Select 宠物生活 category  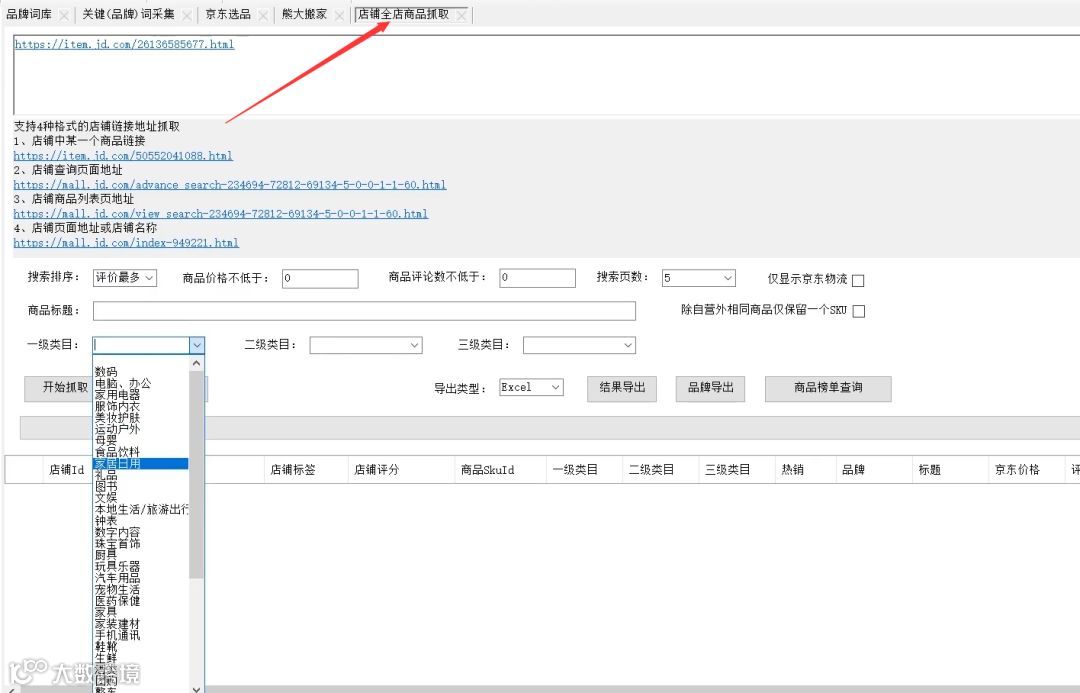pyautogui.click(x=117, y=590)
